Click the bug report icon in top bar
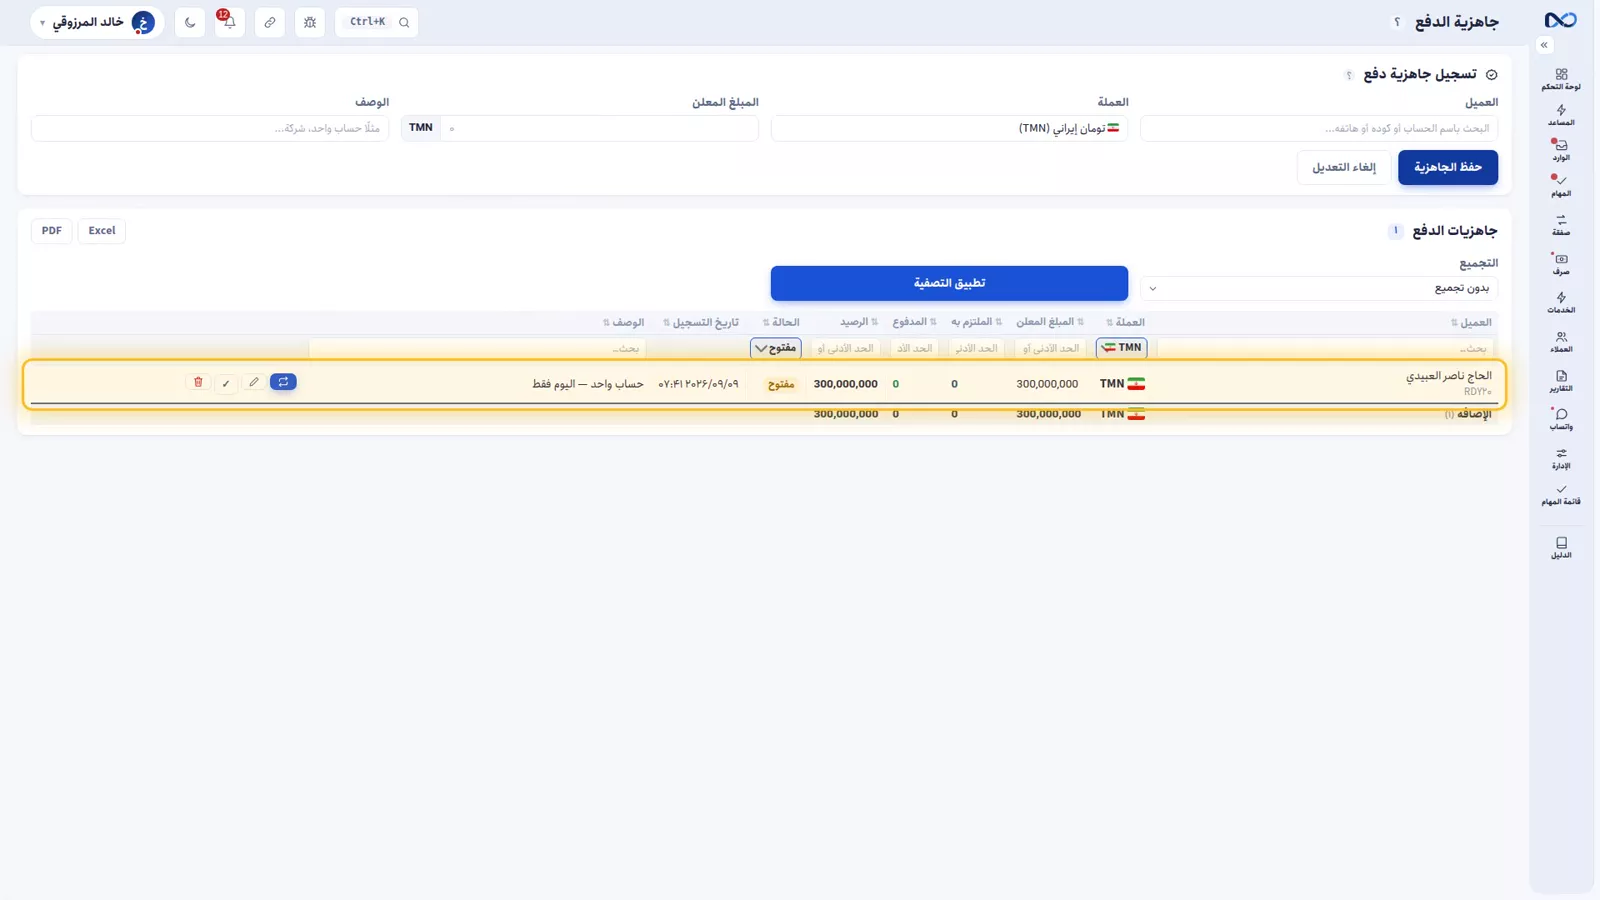Image resolution: width=1600 pixels, height=900 pixels. click(310, 22)
